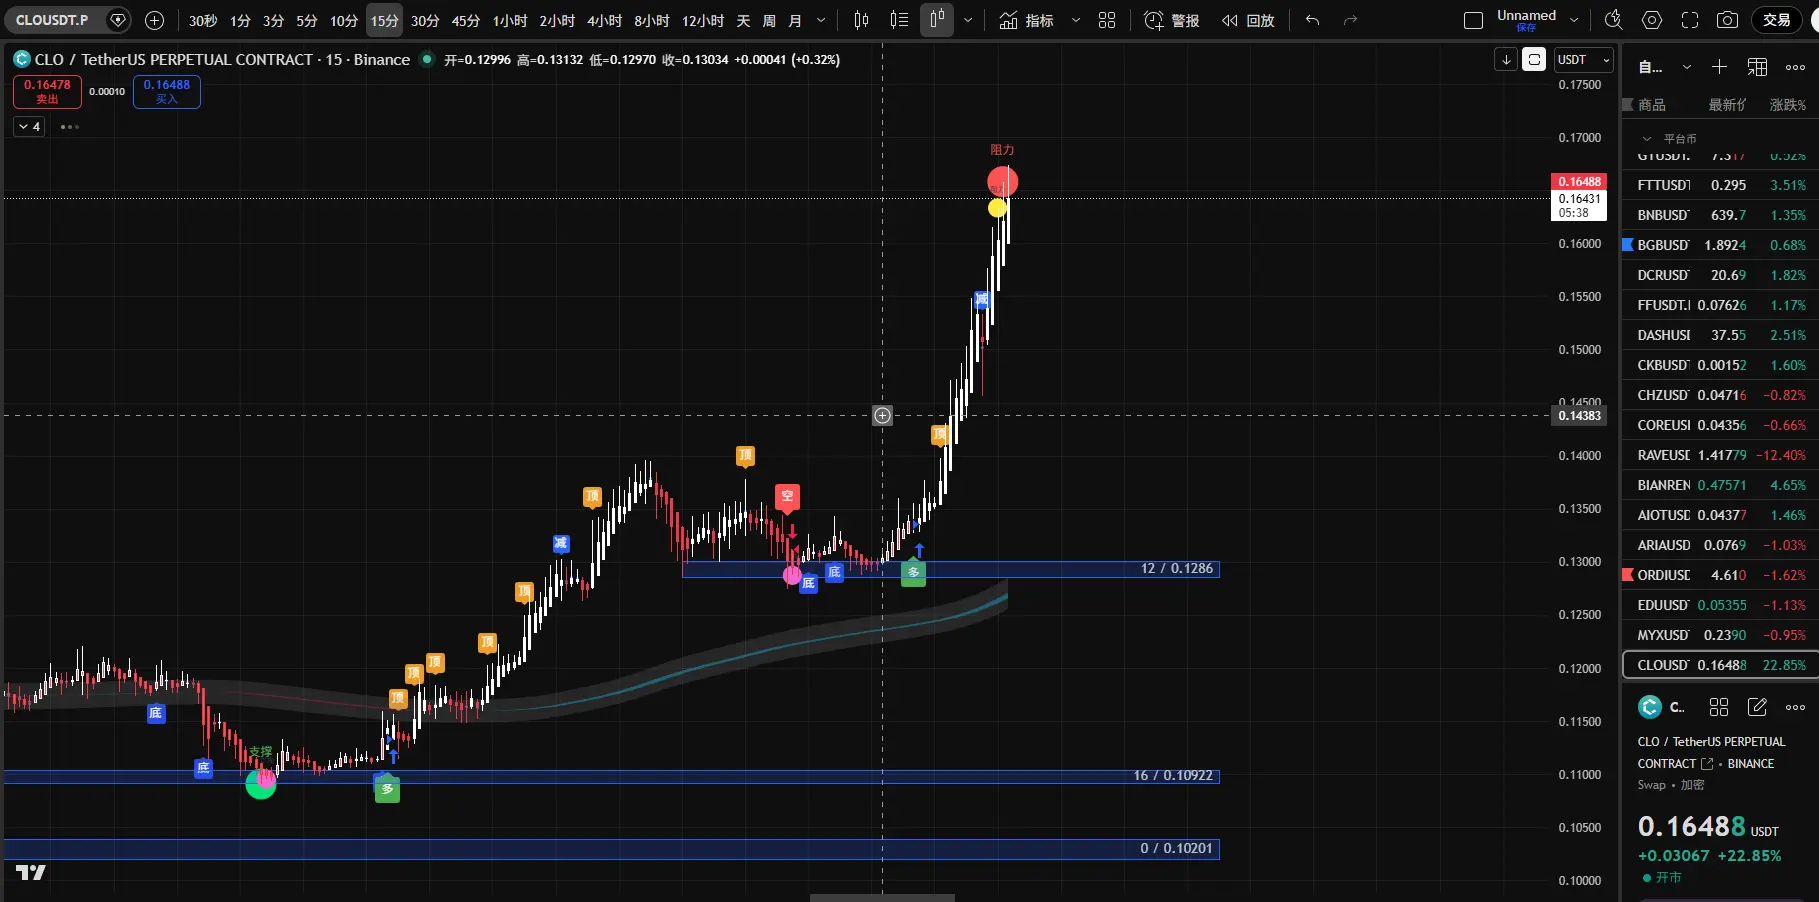This screenshot has height=902, width=1819.
Task: Take a chart snapshot with camera icon
Action: [1727, 20]
